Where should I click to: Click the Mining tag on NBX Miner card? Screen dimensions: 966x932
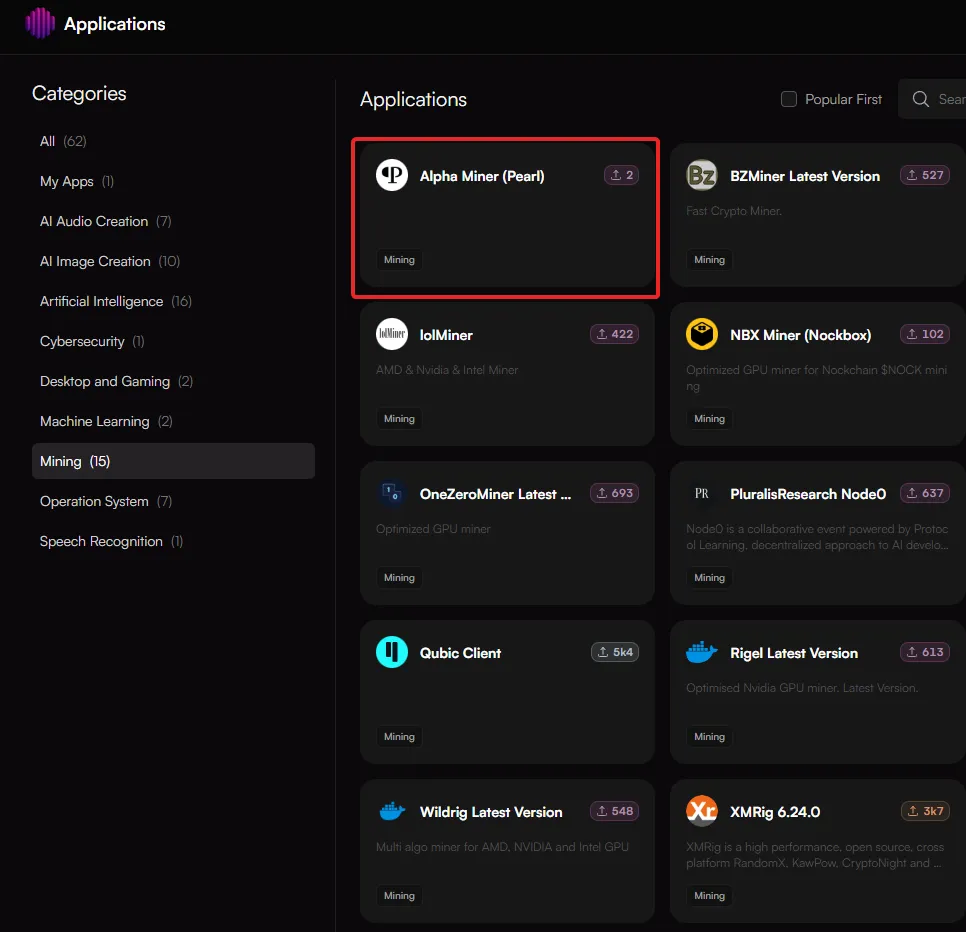point(709,418)
